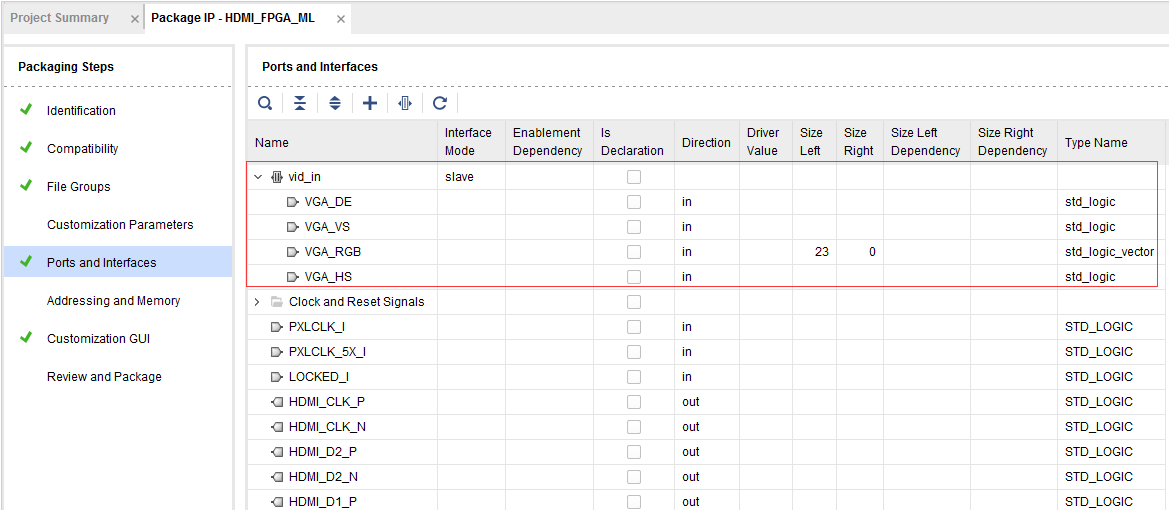Open auto-infer interface toolbar icon
This screenshot has height=510, width=1169.
(x=405, y=104)
